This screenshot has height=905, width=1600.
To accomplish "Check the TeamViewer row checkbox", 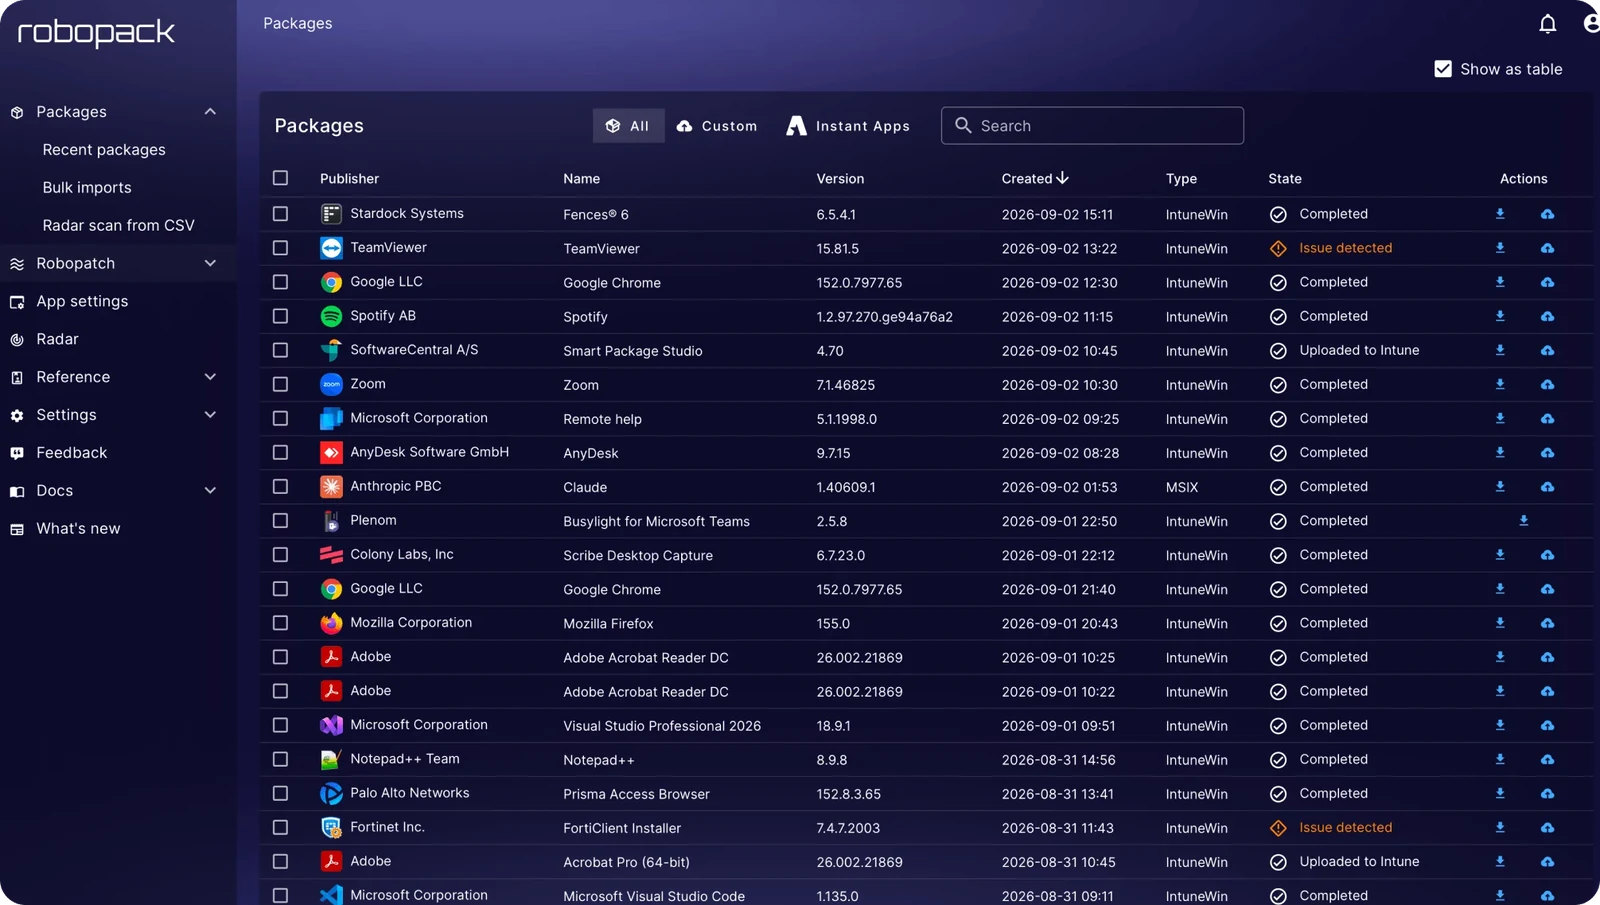I will point(280,248).
